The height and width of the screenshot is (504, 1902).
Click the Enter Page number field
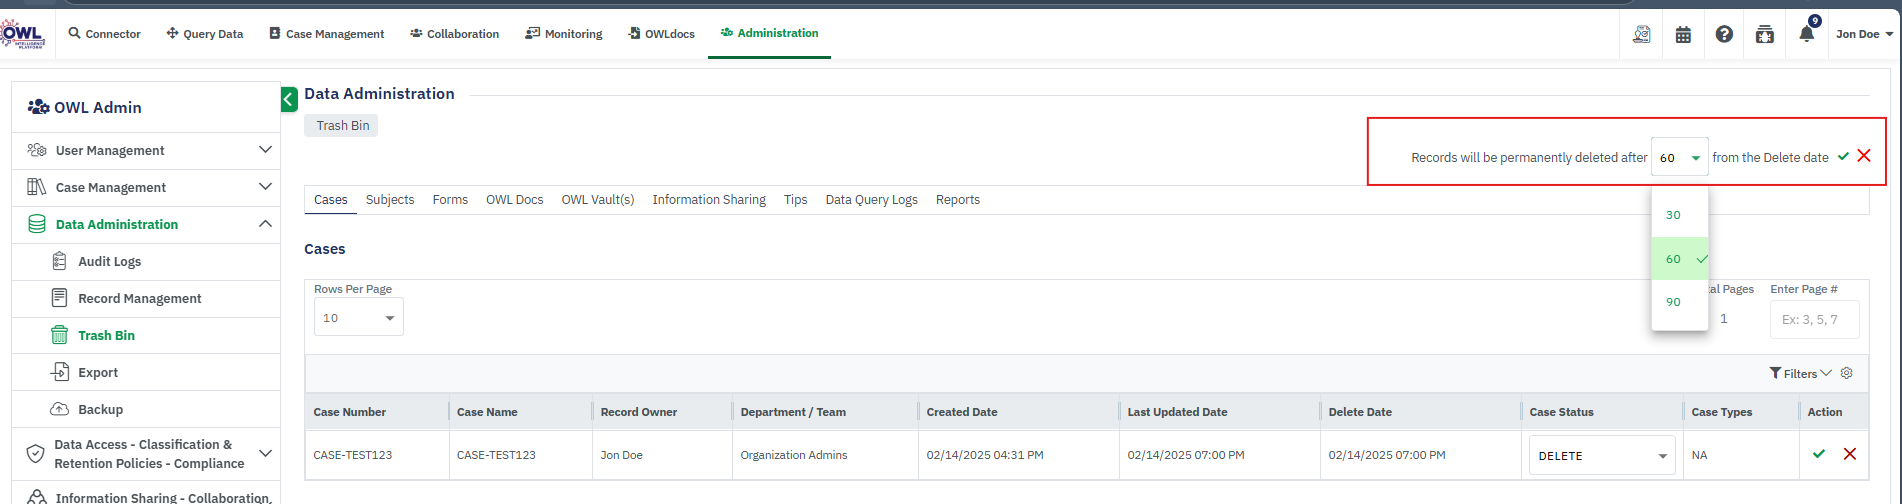[x=1814, y=320]
